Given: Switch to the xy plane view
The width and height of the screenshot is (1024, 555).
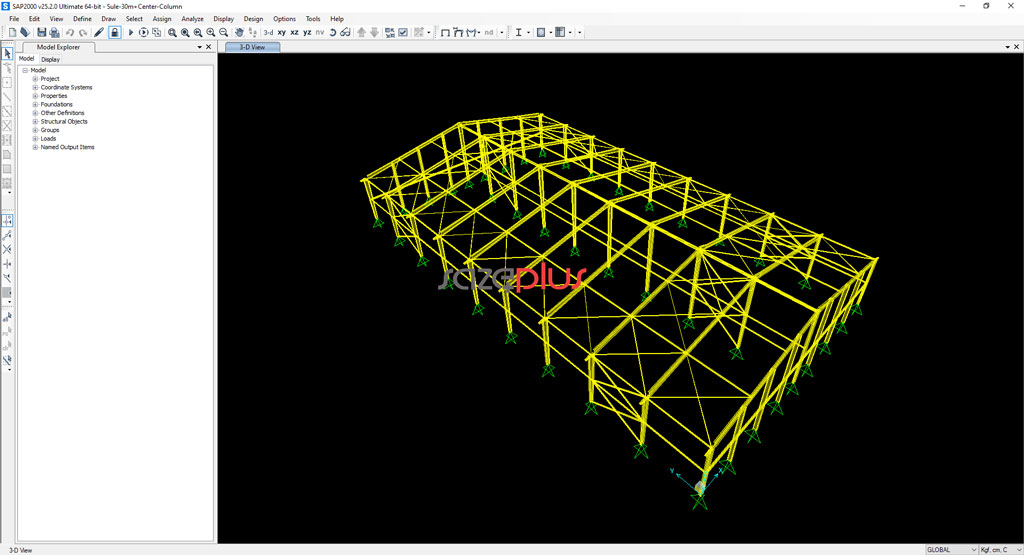Looking at the screenshot, I should click(x=281, y=32).
